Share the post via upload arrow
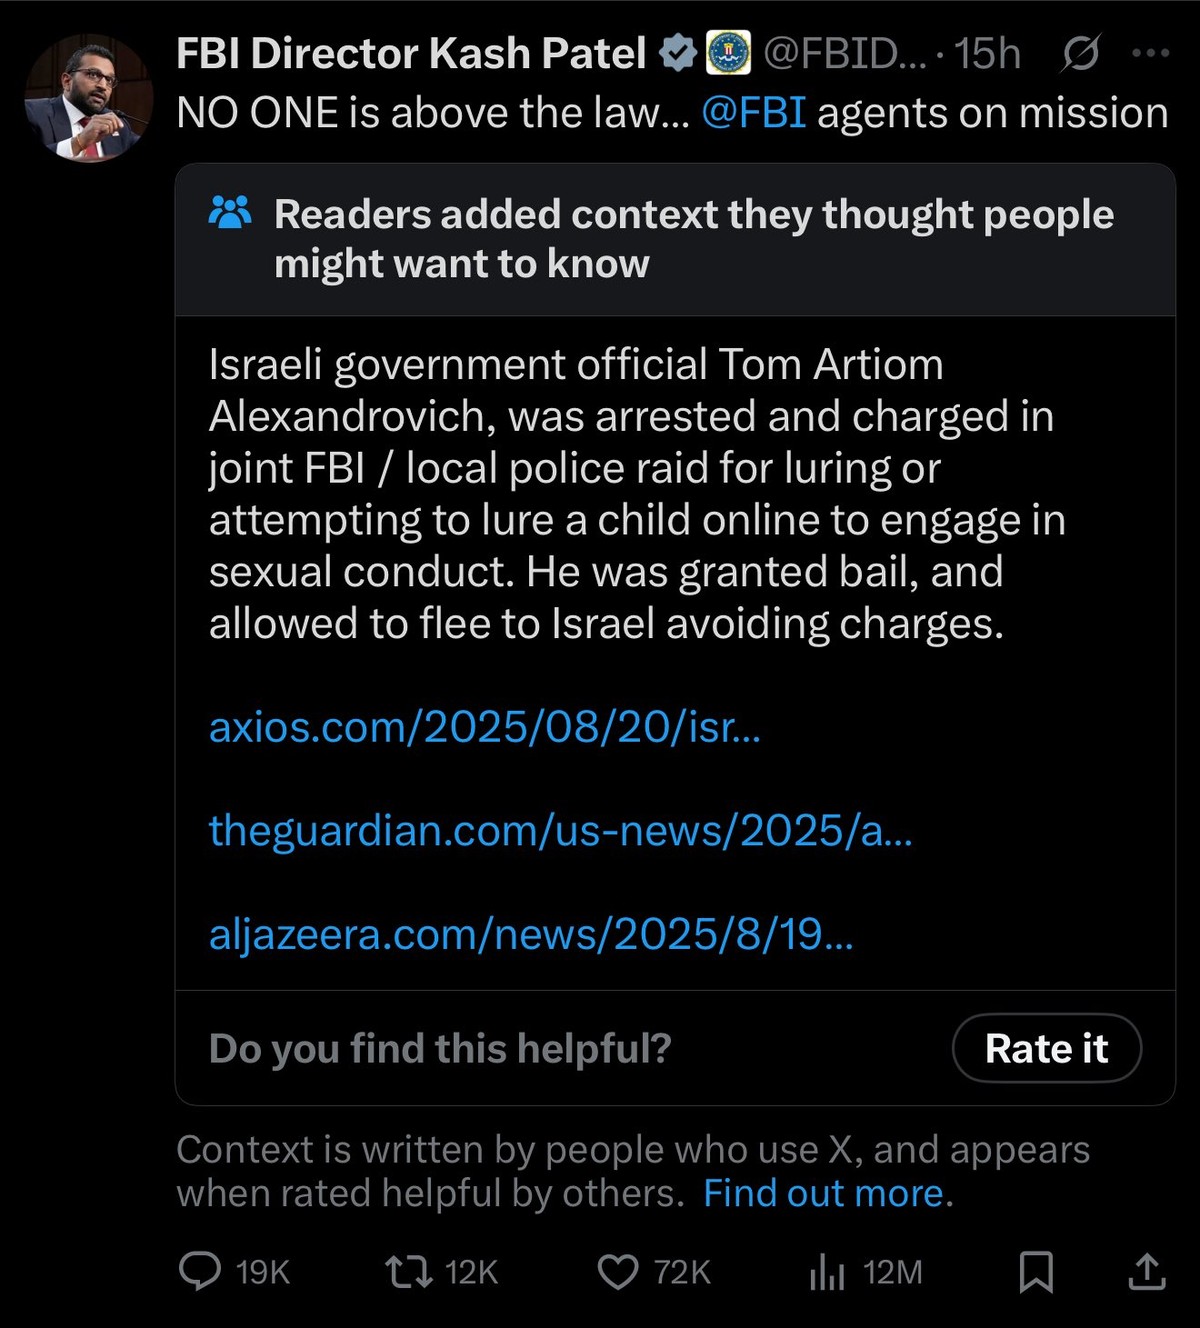The image size is (1200, 1328). 1147,1272
